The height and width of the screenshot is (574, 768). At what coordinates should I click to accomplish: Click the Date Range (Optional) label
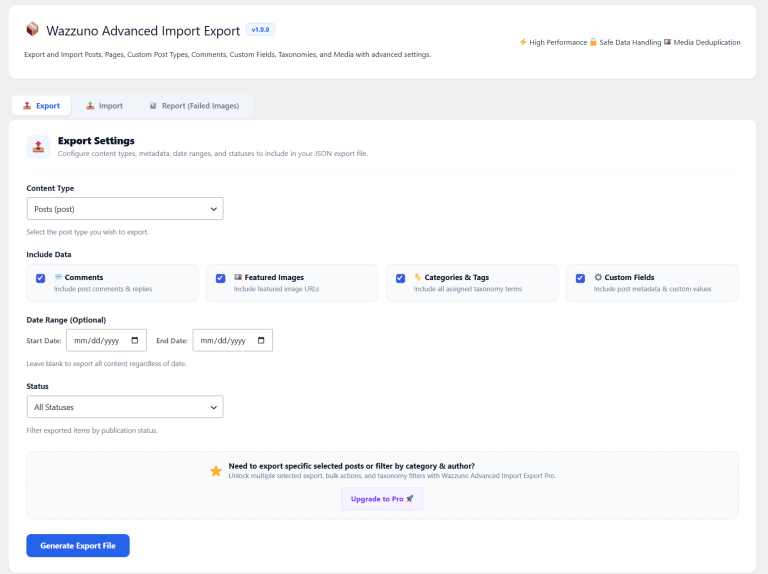(x=66, y=320)
